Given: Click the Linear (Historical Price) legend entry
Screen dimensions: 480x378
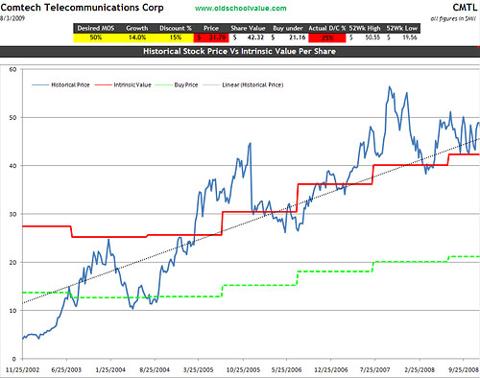Looking at the screenshot, I should [243, 85].
